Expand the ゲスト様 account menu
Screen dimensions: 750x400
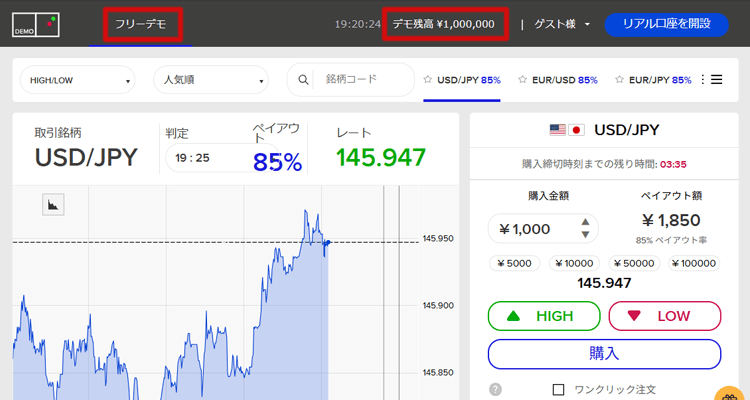pyautogui.click(x=562, y=24)
